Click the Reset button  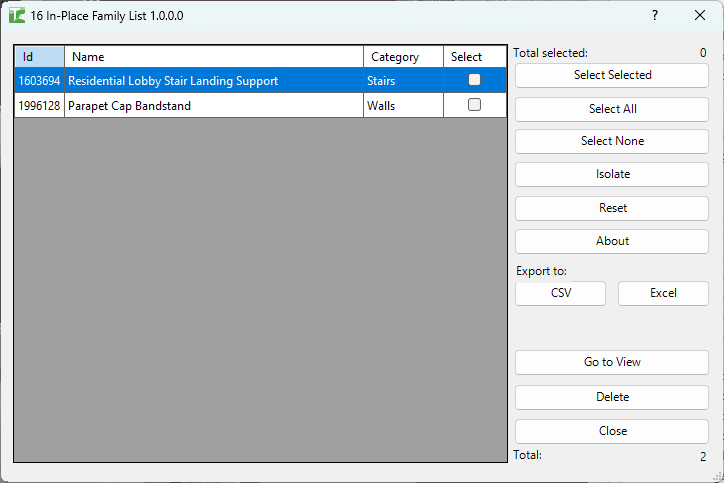pyautogui.click(x=612, y=208)
